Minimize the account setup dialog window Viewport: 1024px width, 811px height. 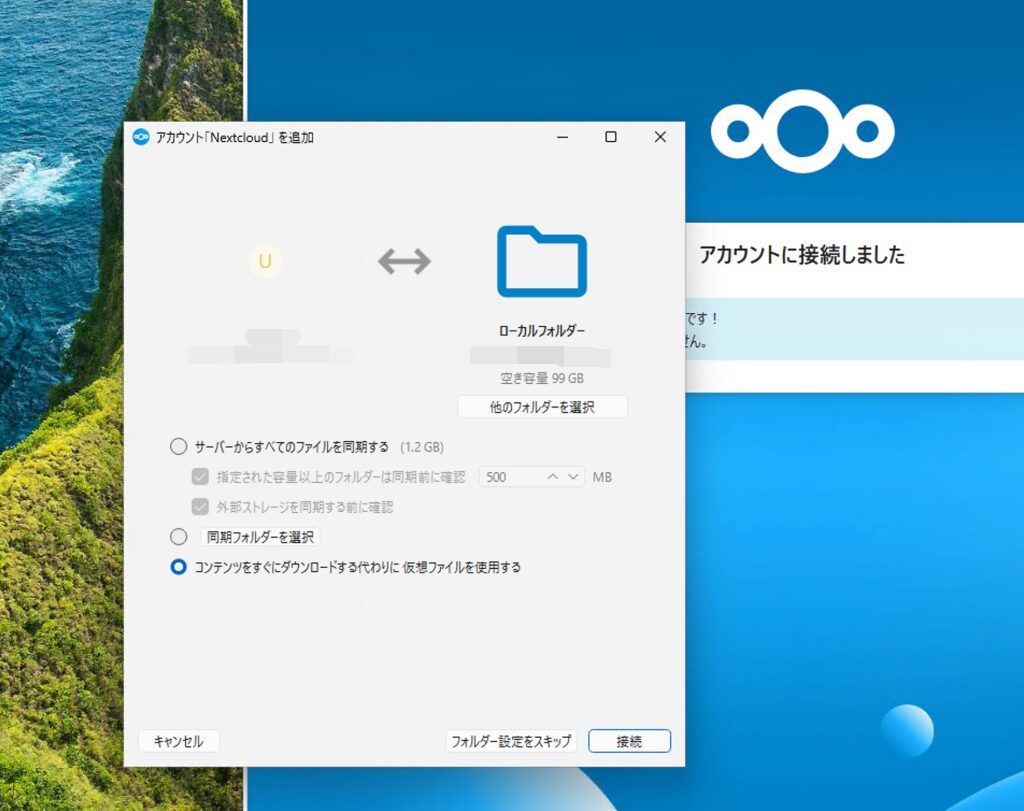click(561, 137)
